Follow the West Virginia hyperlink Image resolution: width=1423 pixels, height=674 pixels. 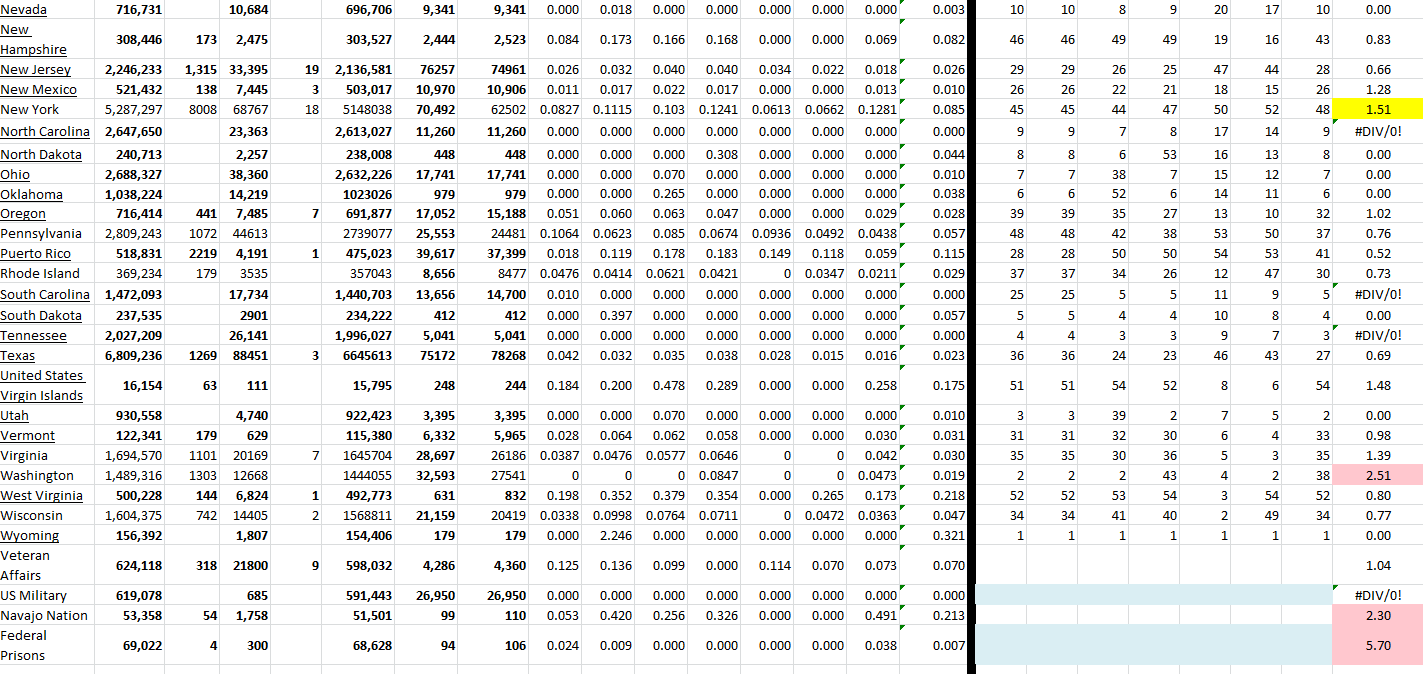(x=41, y=496)
